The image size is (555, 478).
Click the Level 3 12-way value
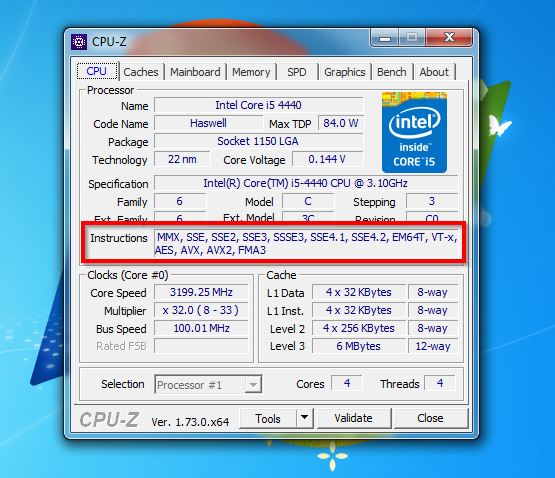433,346
